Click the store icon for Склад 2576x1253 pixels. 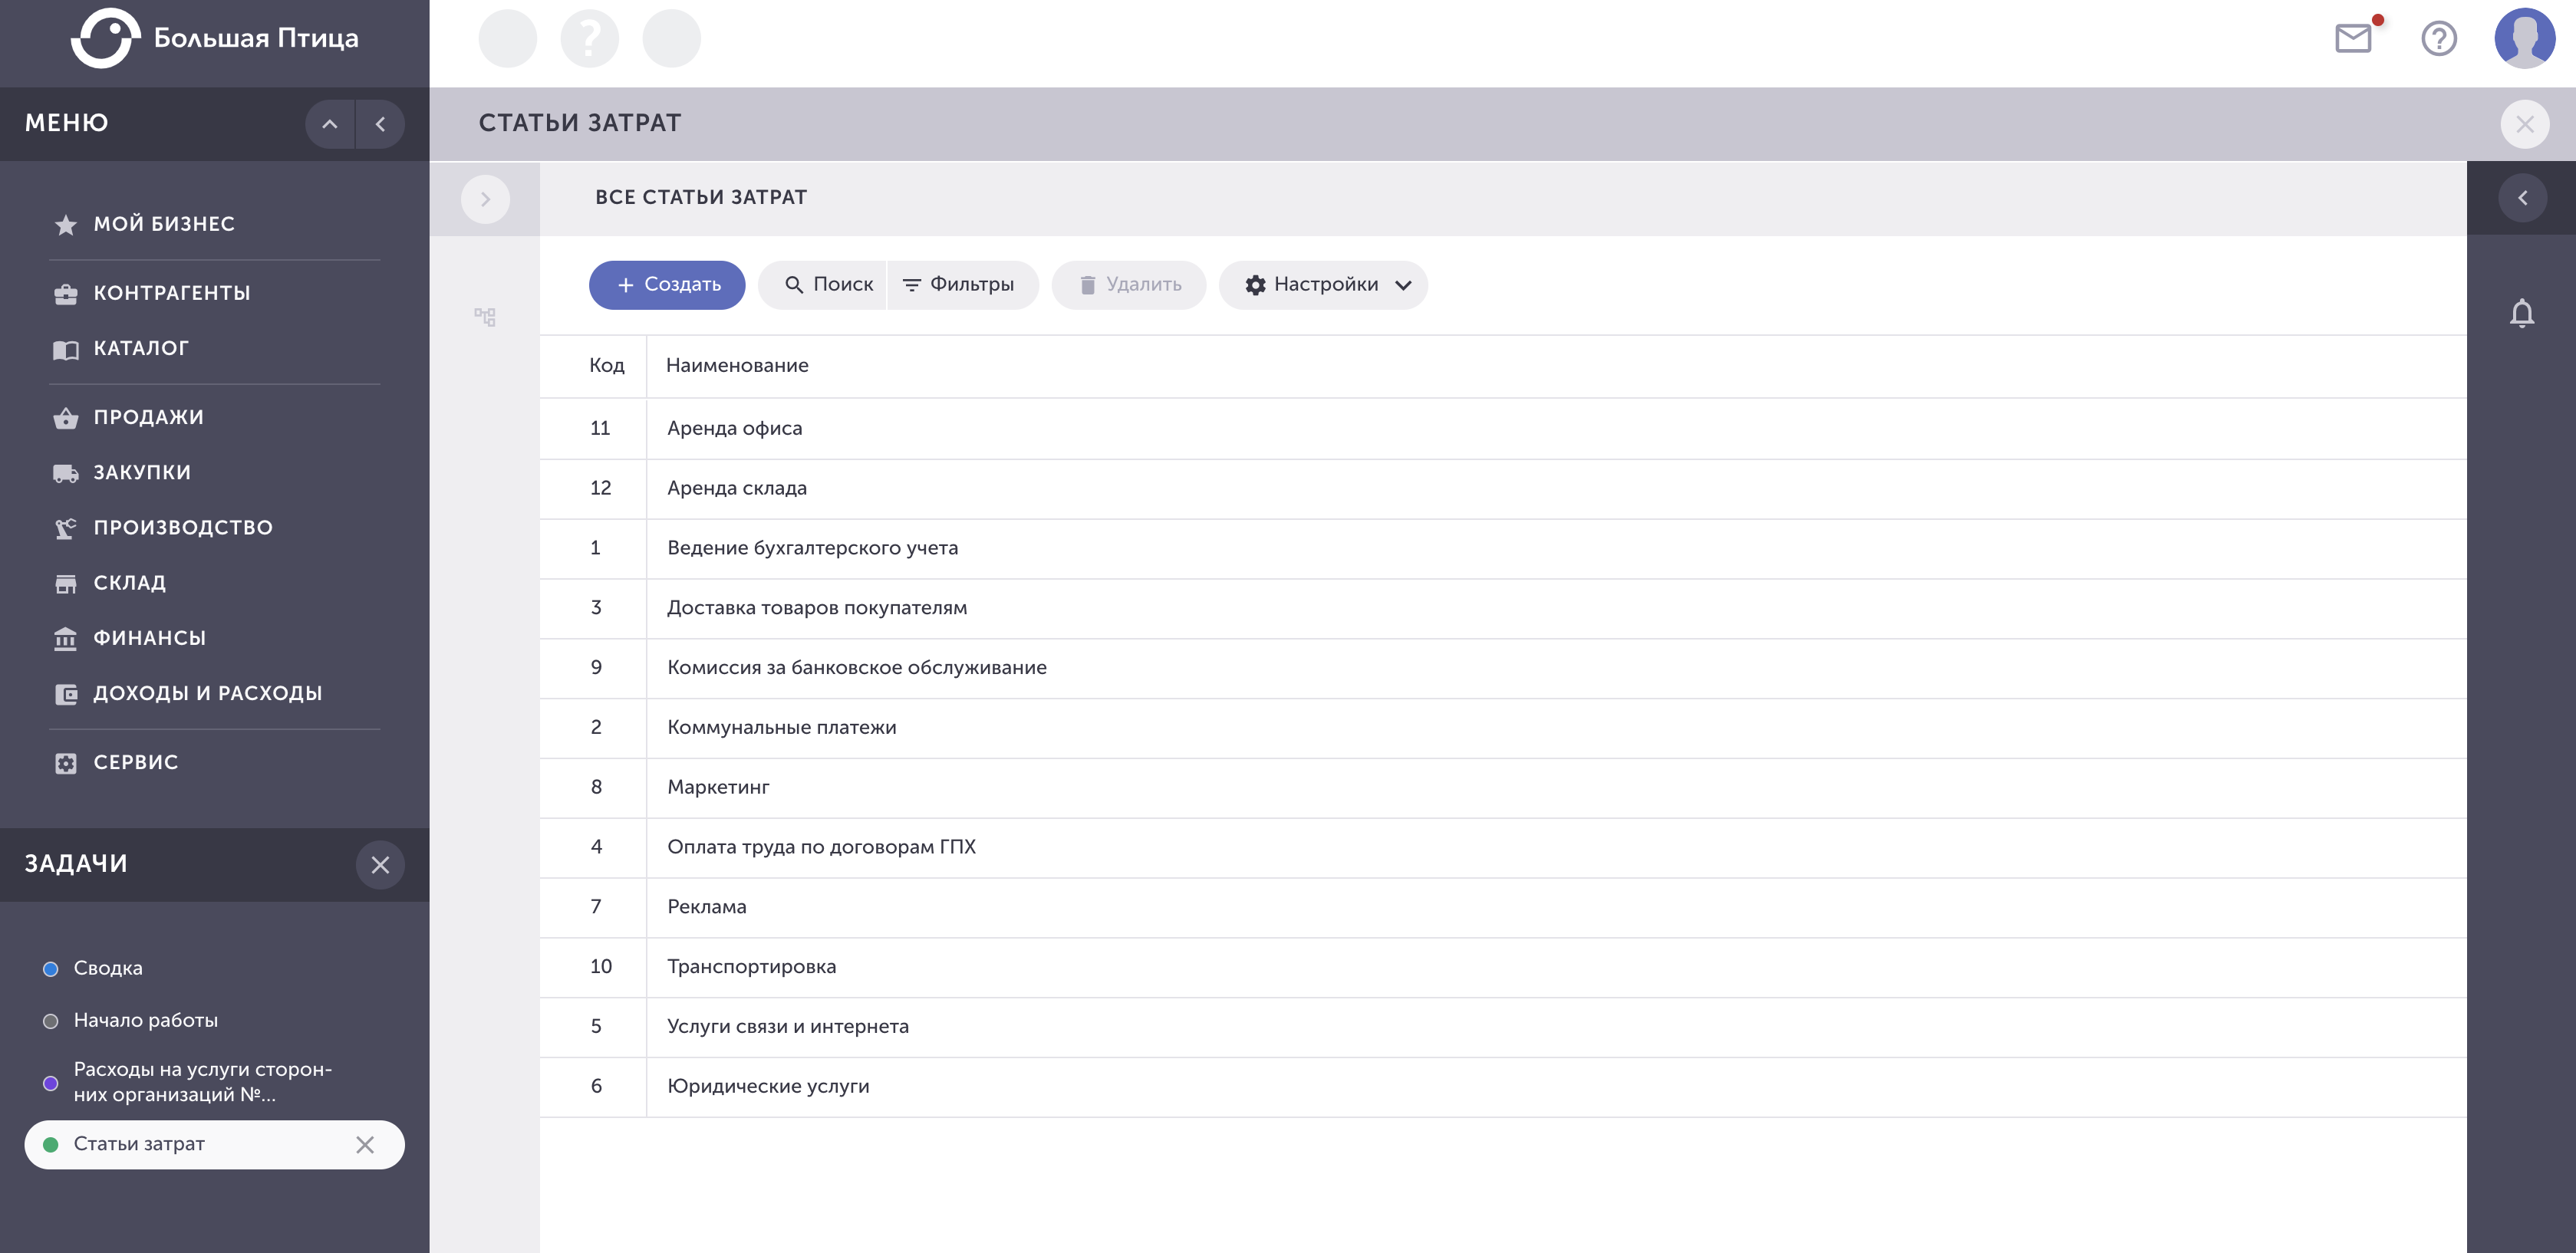pos(65,583)
